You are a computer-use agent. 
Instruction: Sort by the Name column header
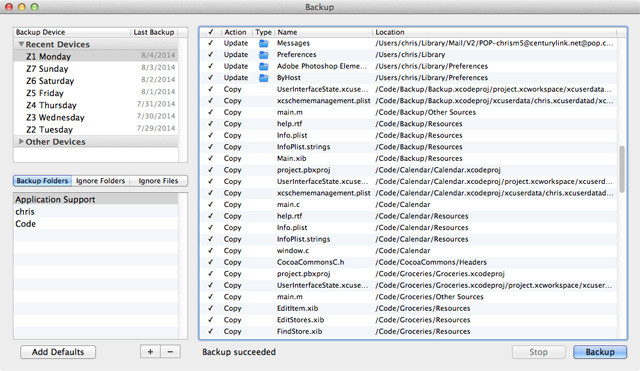pos(323,32)
